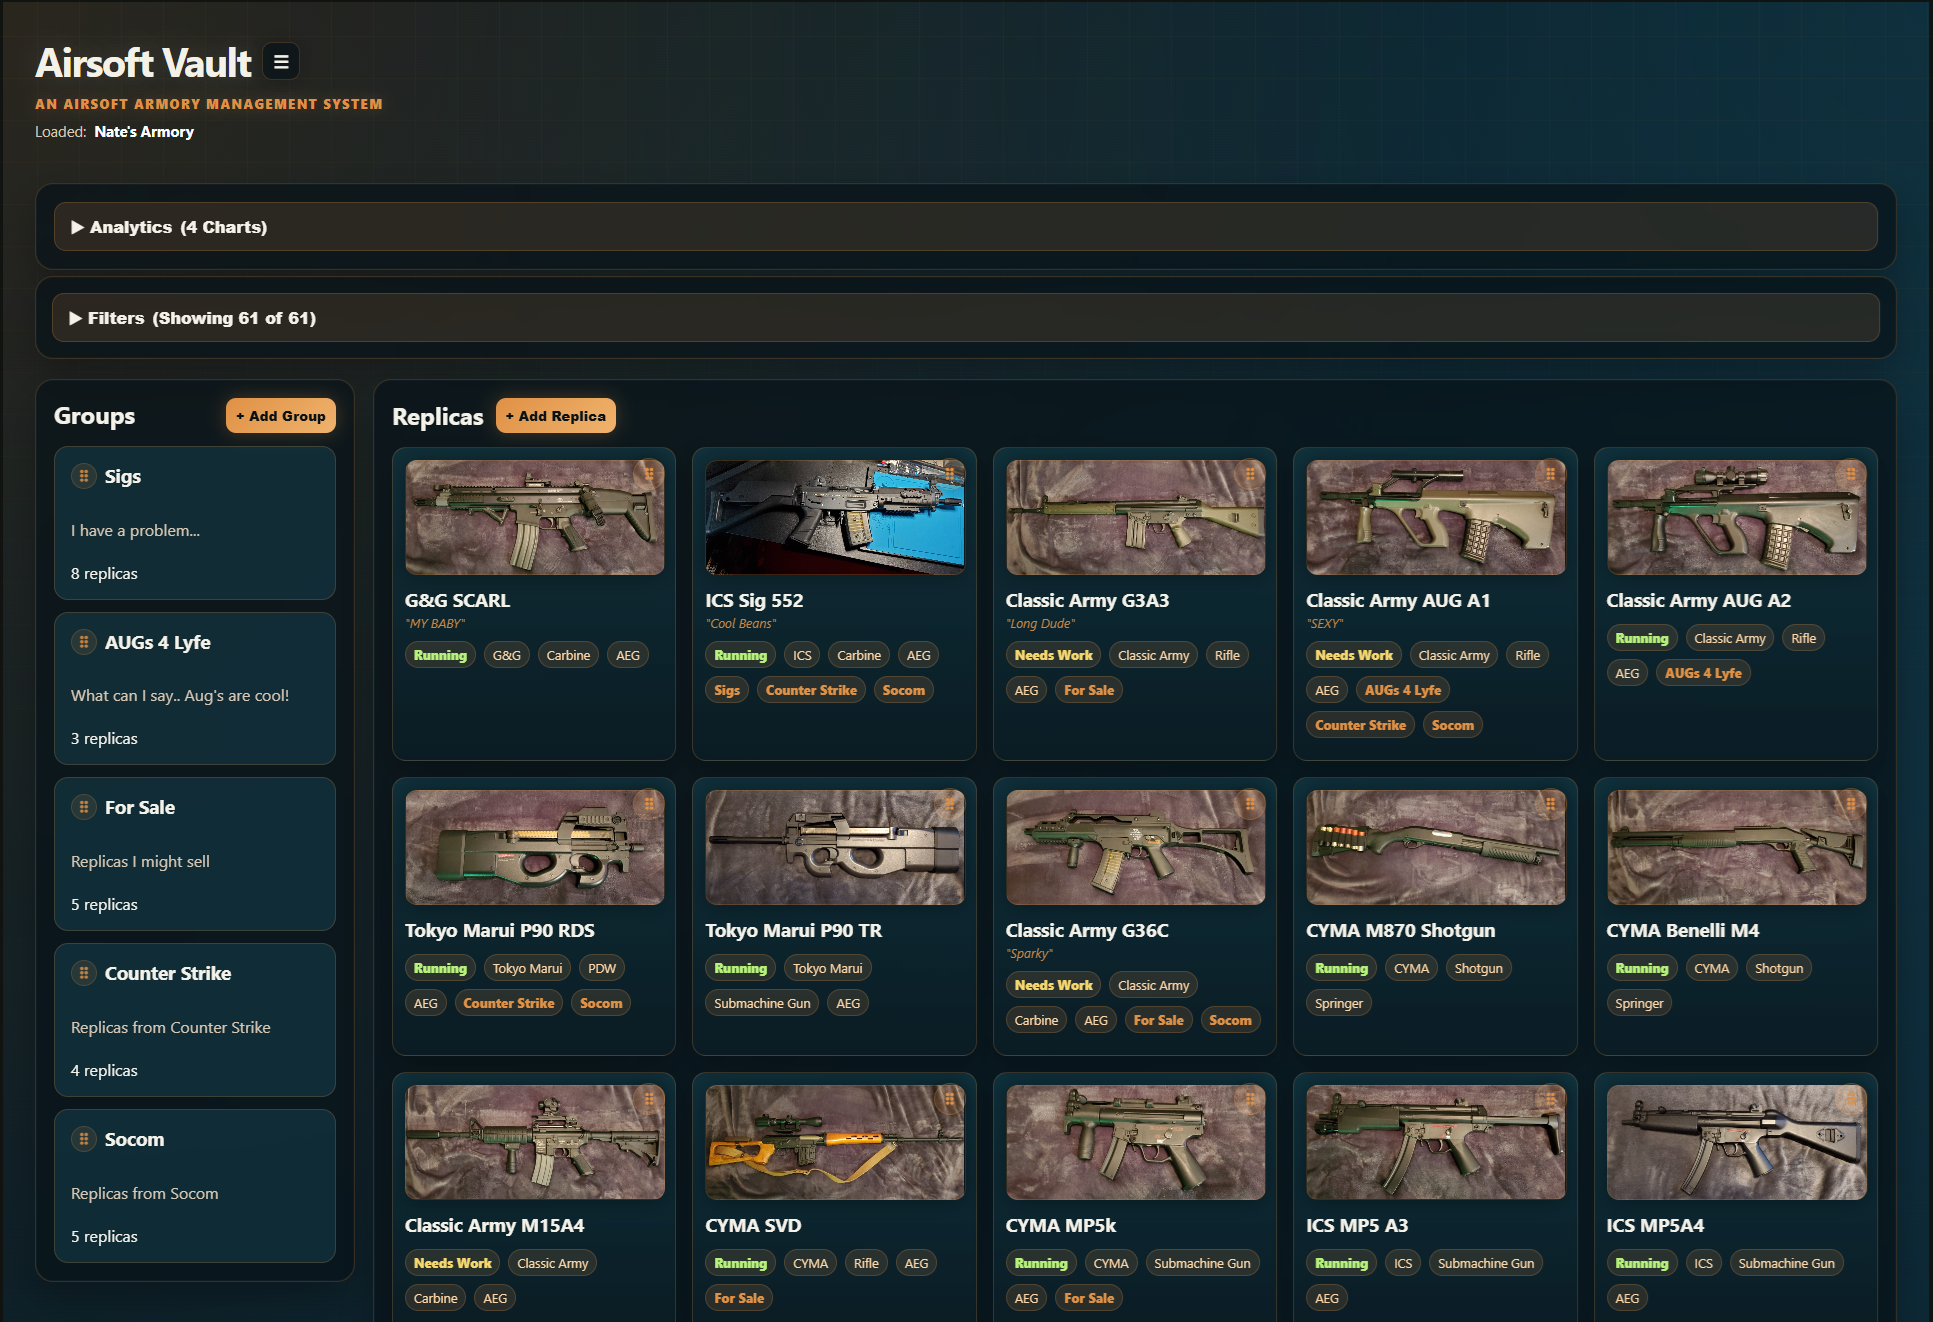Select the "Replicas I might sell" description
The image size is (1933, 1322).
click(140, 861)
